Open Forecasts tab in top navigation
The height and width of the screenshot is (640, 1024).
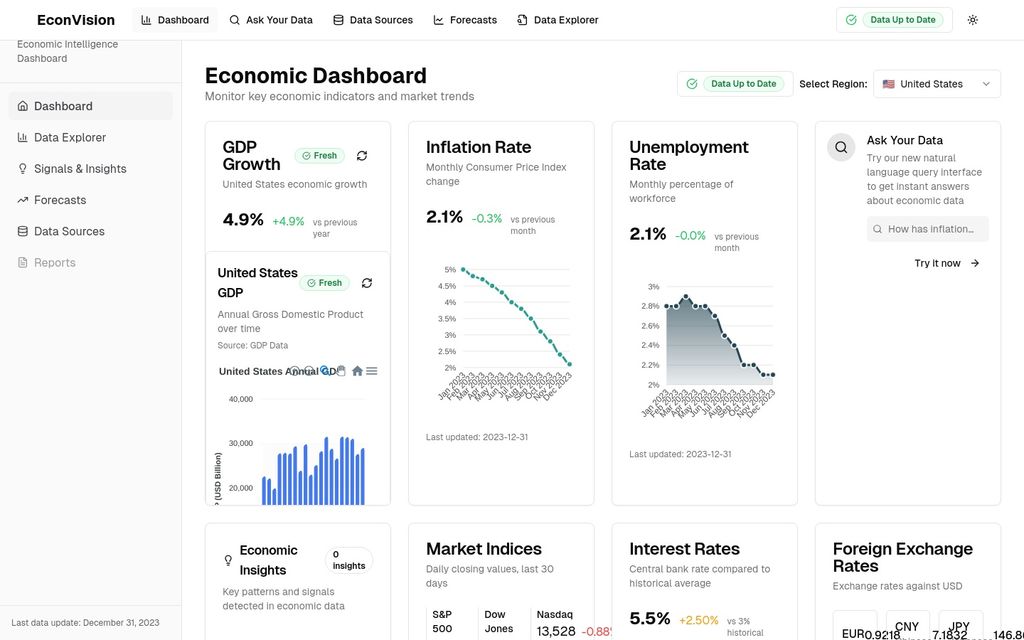point(465,20)
